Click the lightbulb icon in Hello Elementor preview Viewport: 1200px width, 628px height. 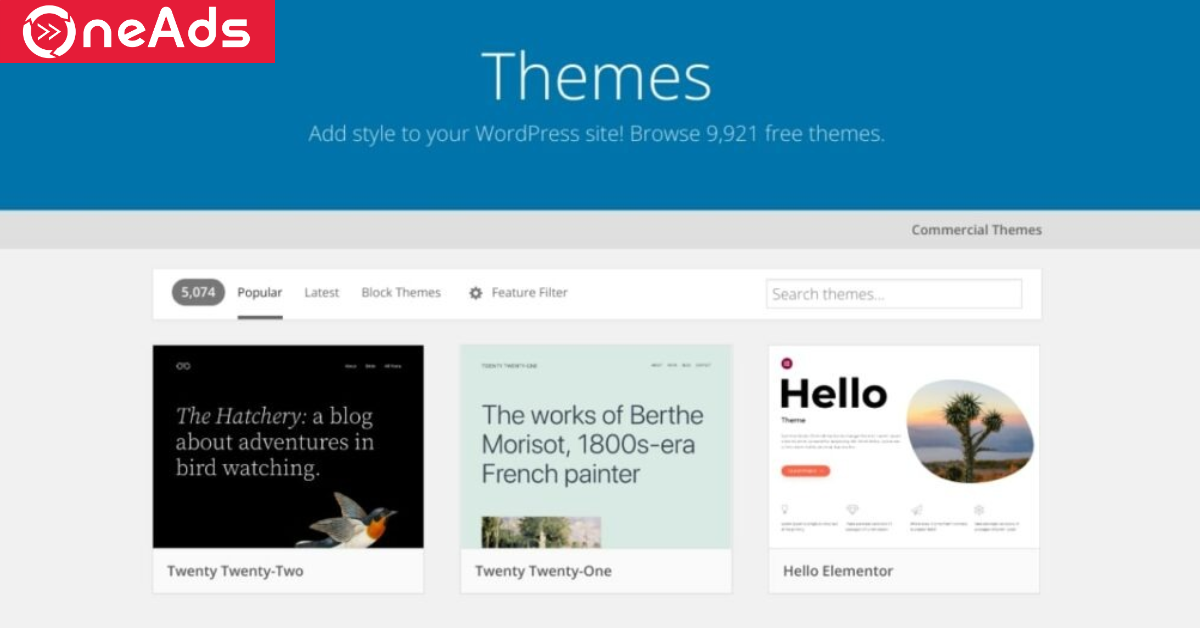[785, 509]
